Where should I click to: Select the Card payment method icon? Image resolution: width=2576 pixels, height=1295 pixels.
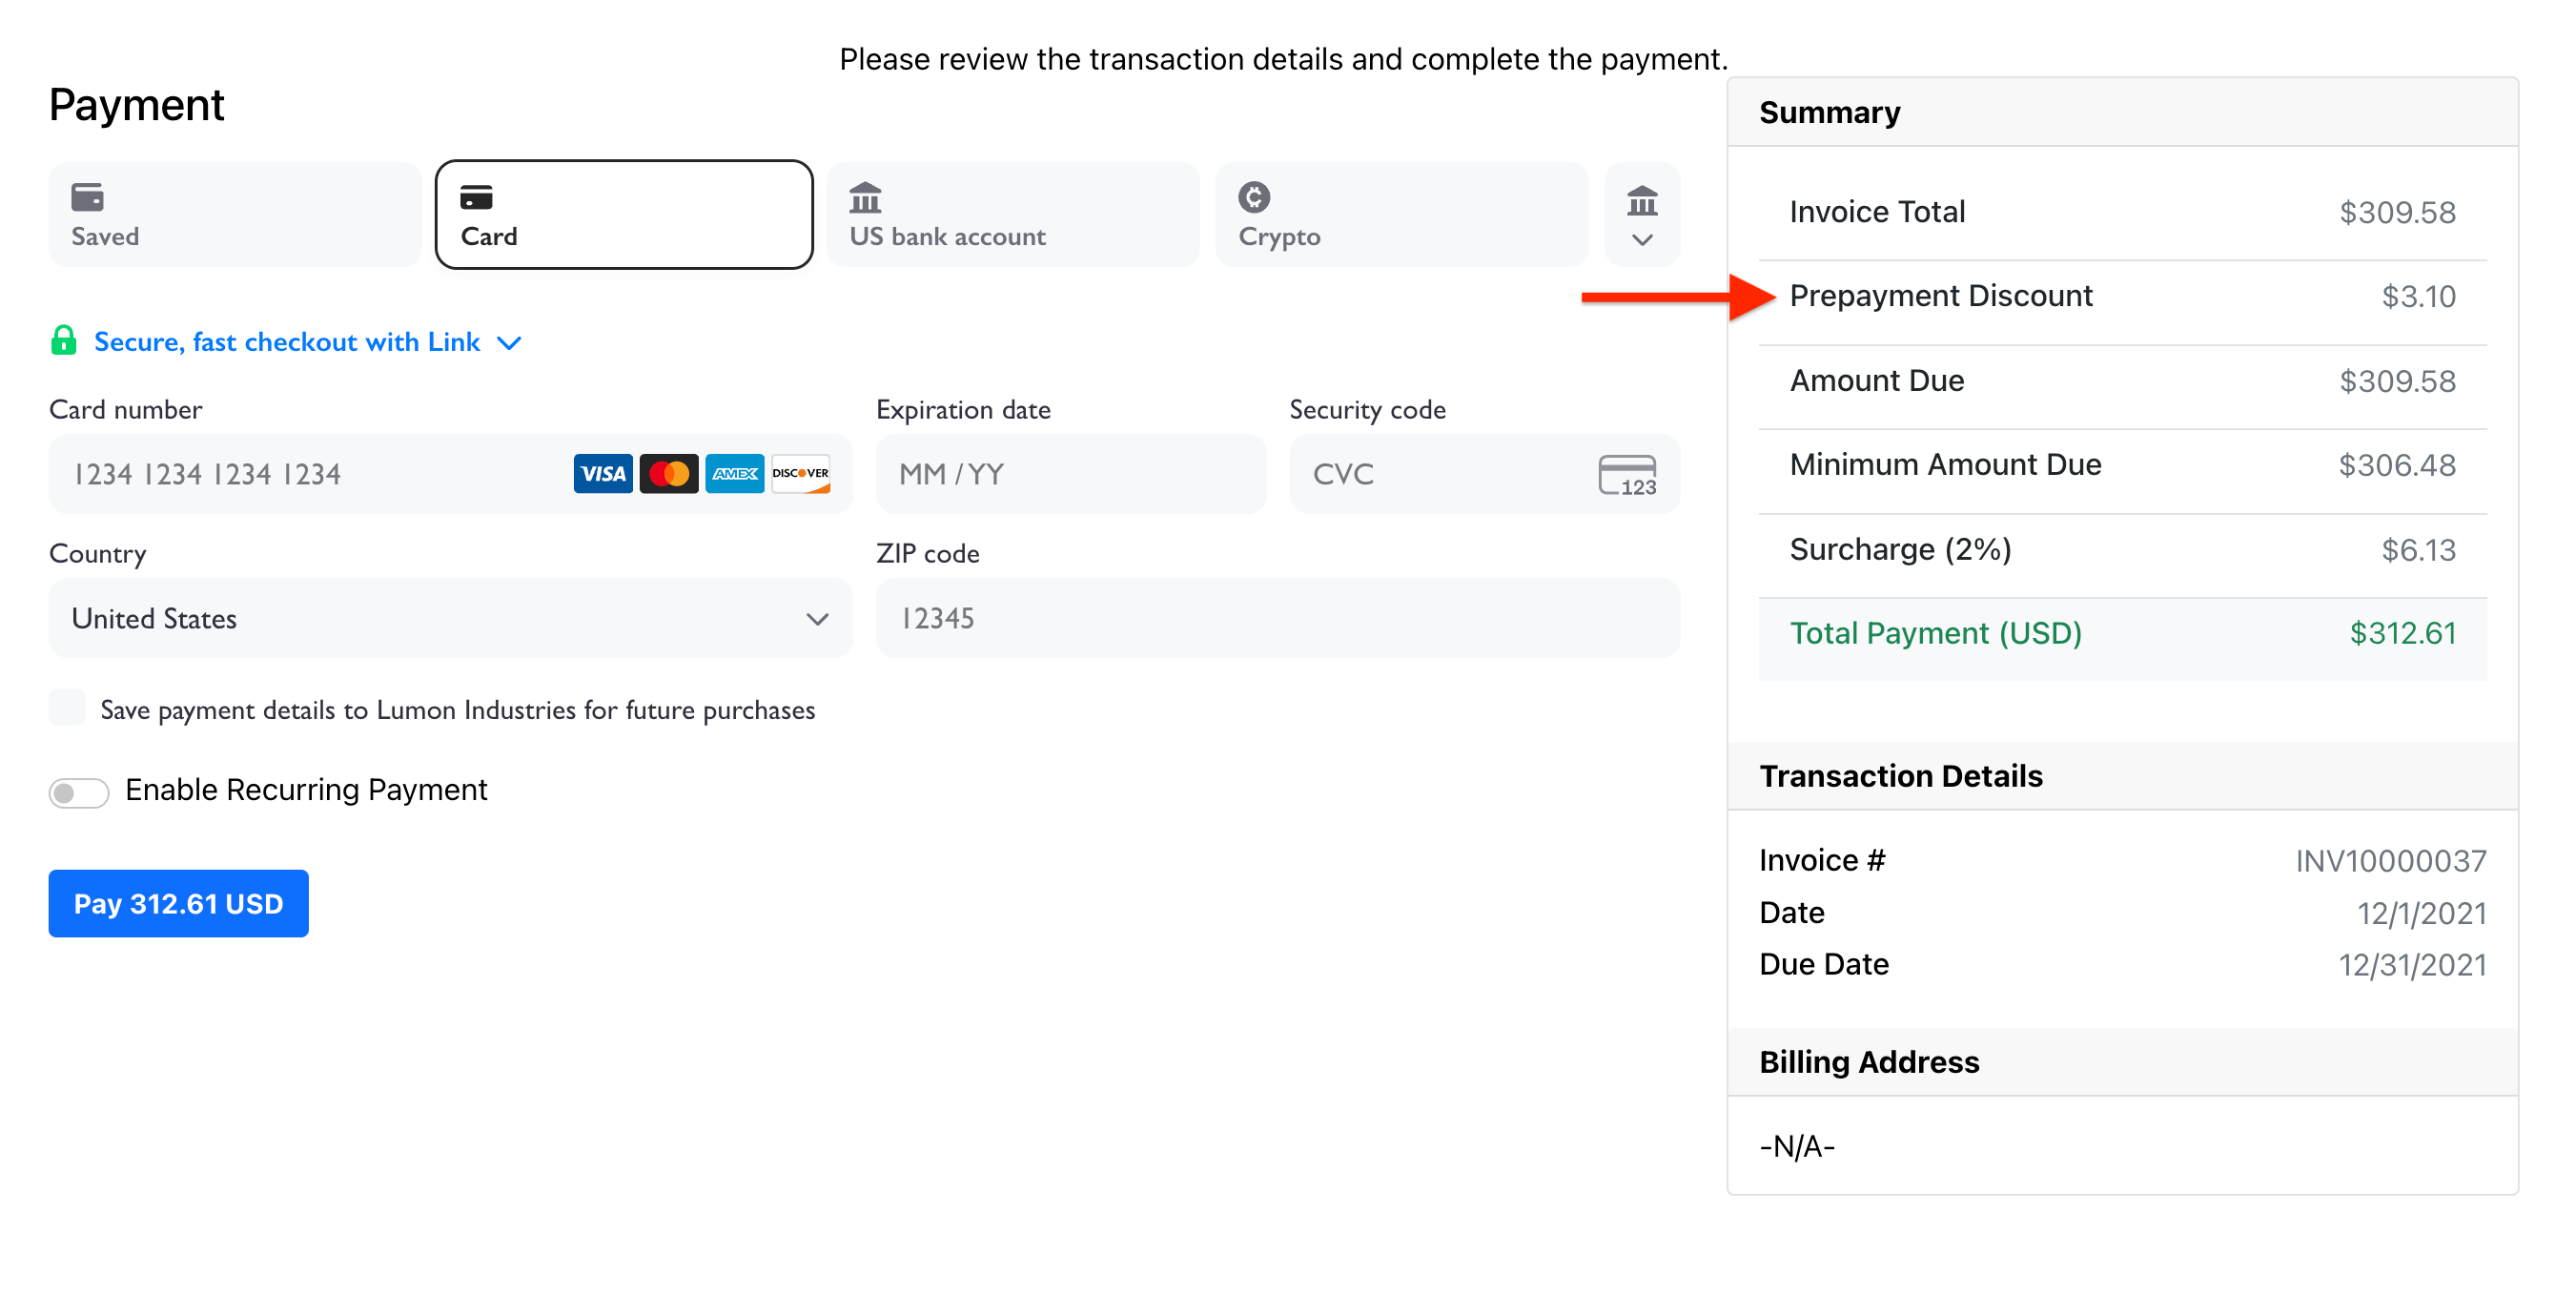point(478,197)
